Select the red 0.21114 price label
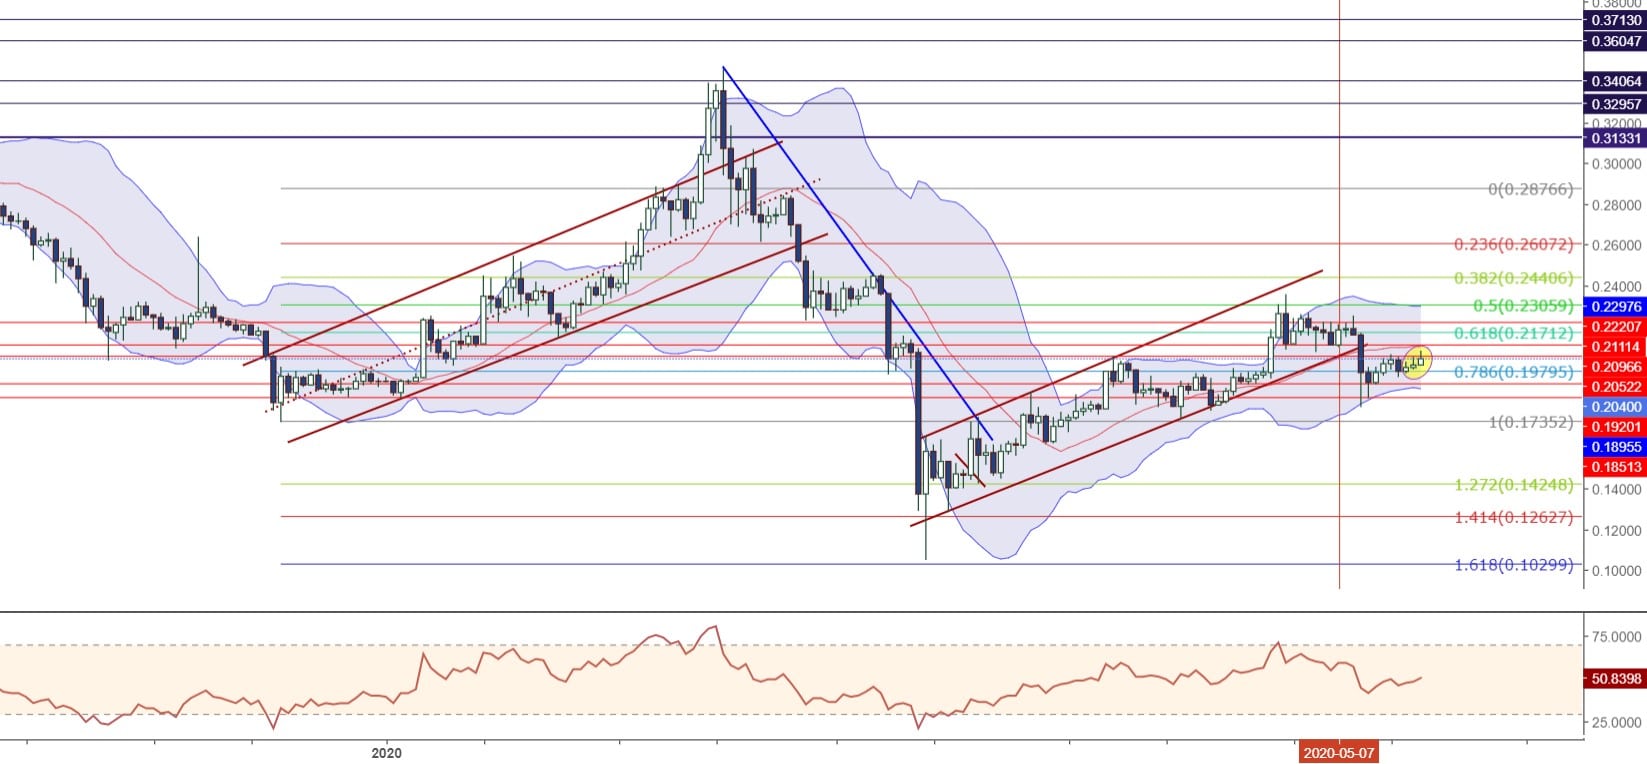The width and height of the screenshot is (1647, 764). (x=1615, y=347)
